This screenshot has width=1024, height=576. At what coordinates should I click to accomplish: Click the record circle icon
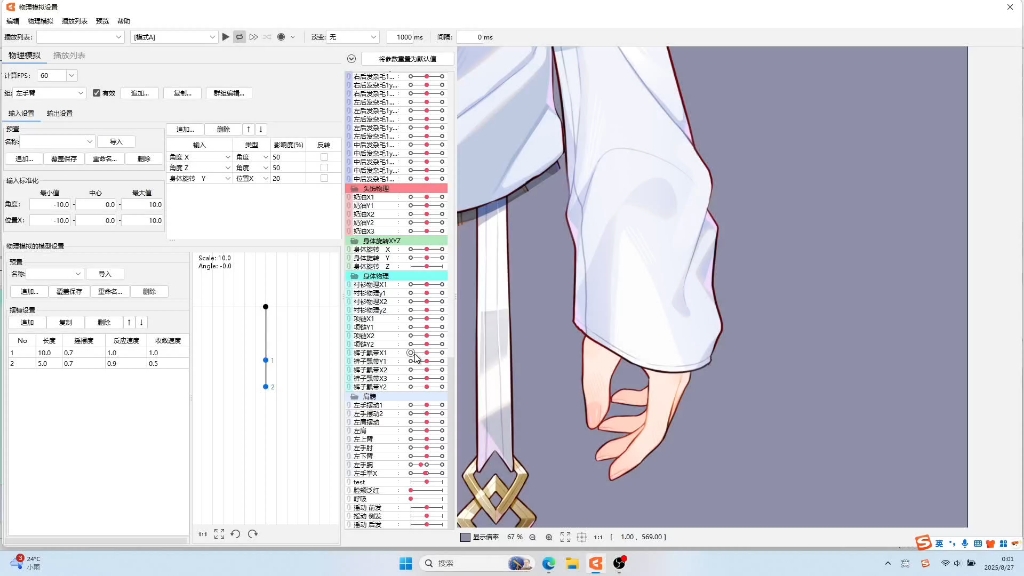coord(281,37)
